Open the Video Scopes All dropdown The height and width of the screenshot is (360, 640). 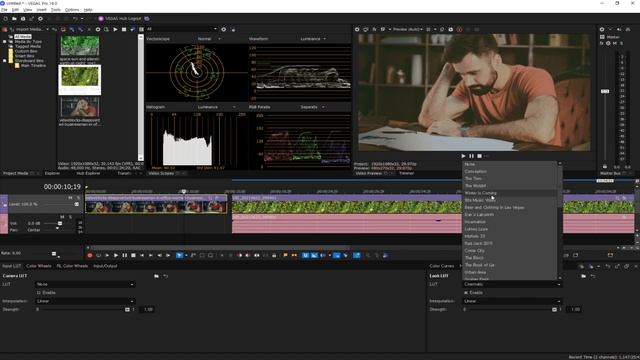pyautogui.click(x=182, y=29)
